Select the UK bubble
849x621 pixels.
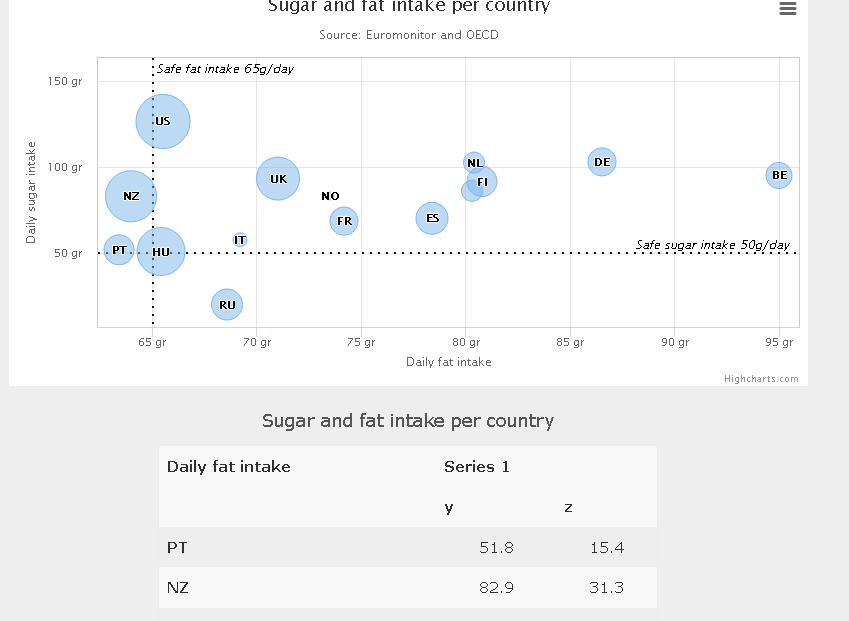tap(277, 179)
